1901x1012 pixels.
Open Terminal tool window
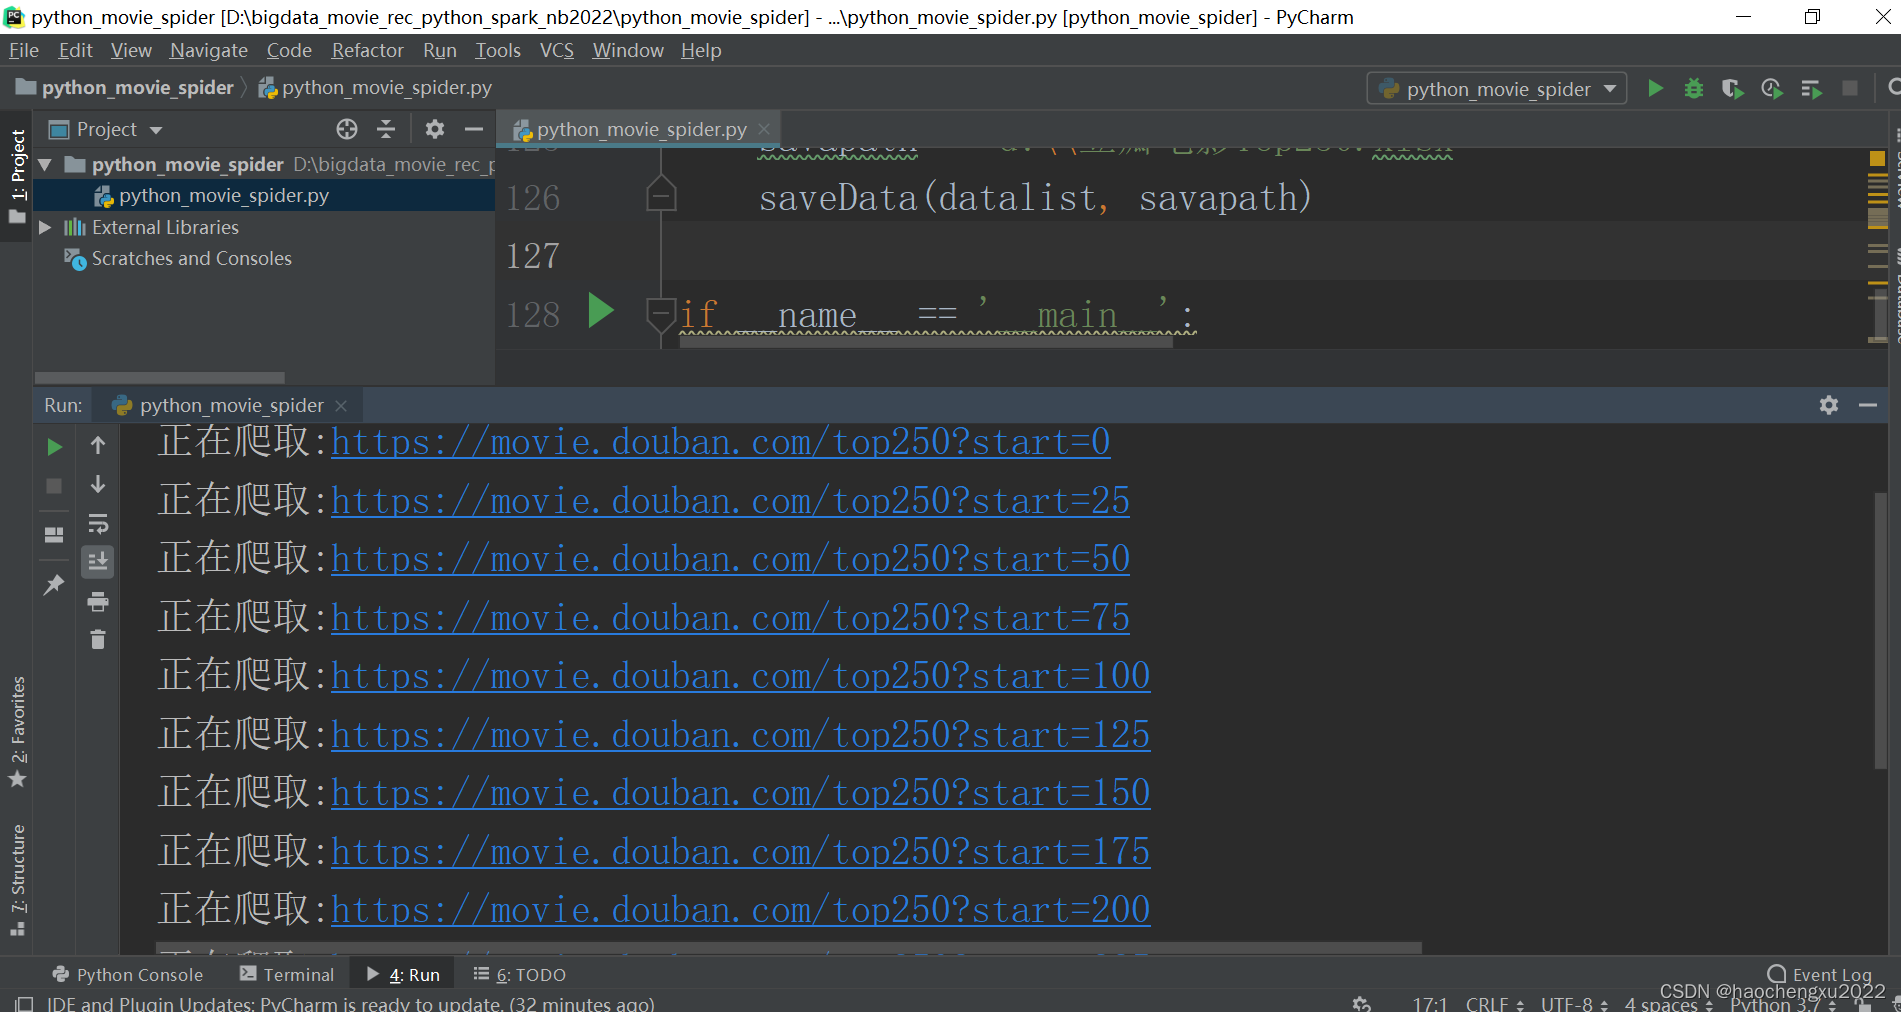pos(287,974)
